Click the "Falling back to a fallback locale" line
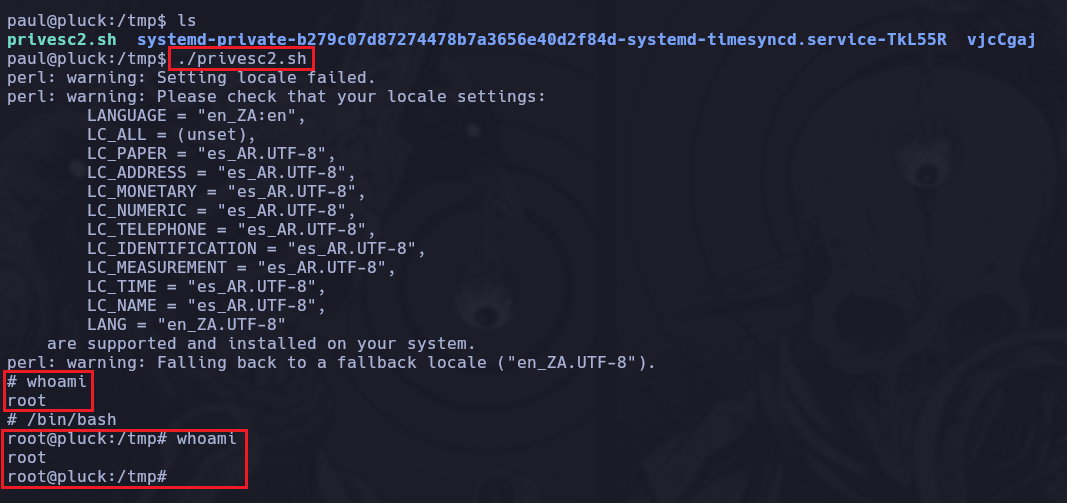This screenshot has height=503, width=1067. (x=331, y=362)
